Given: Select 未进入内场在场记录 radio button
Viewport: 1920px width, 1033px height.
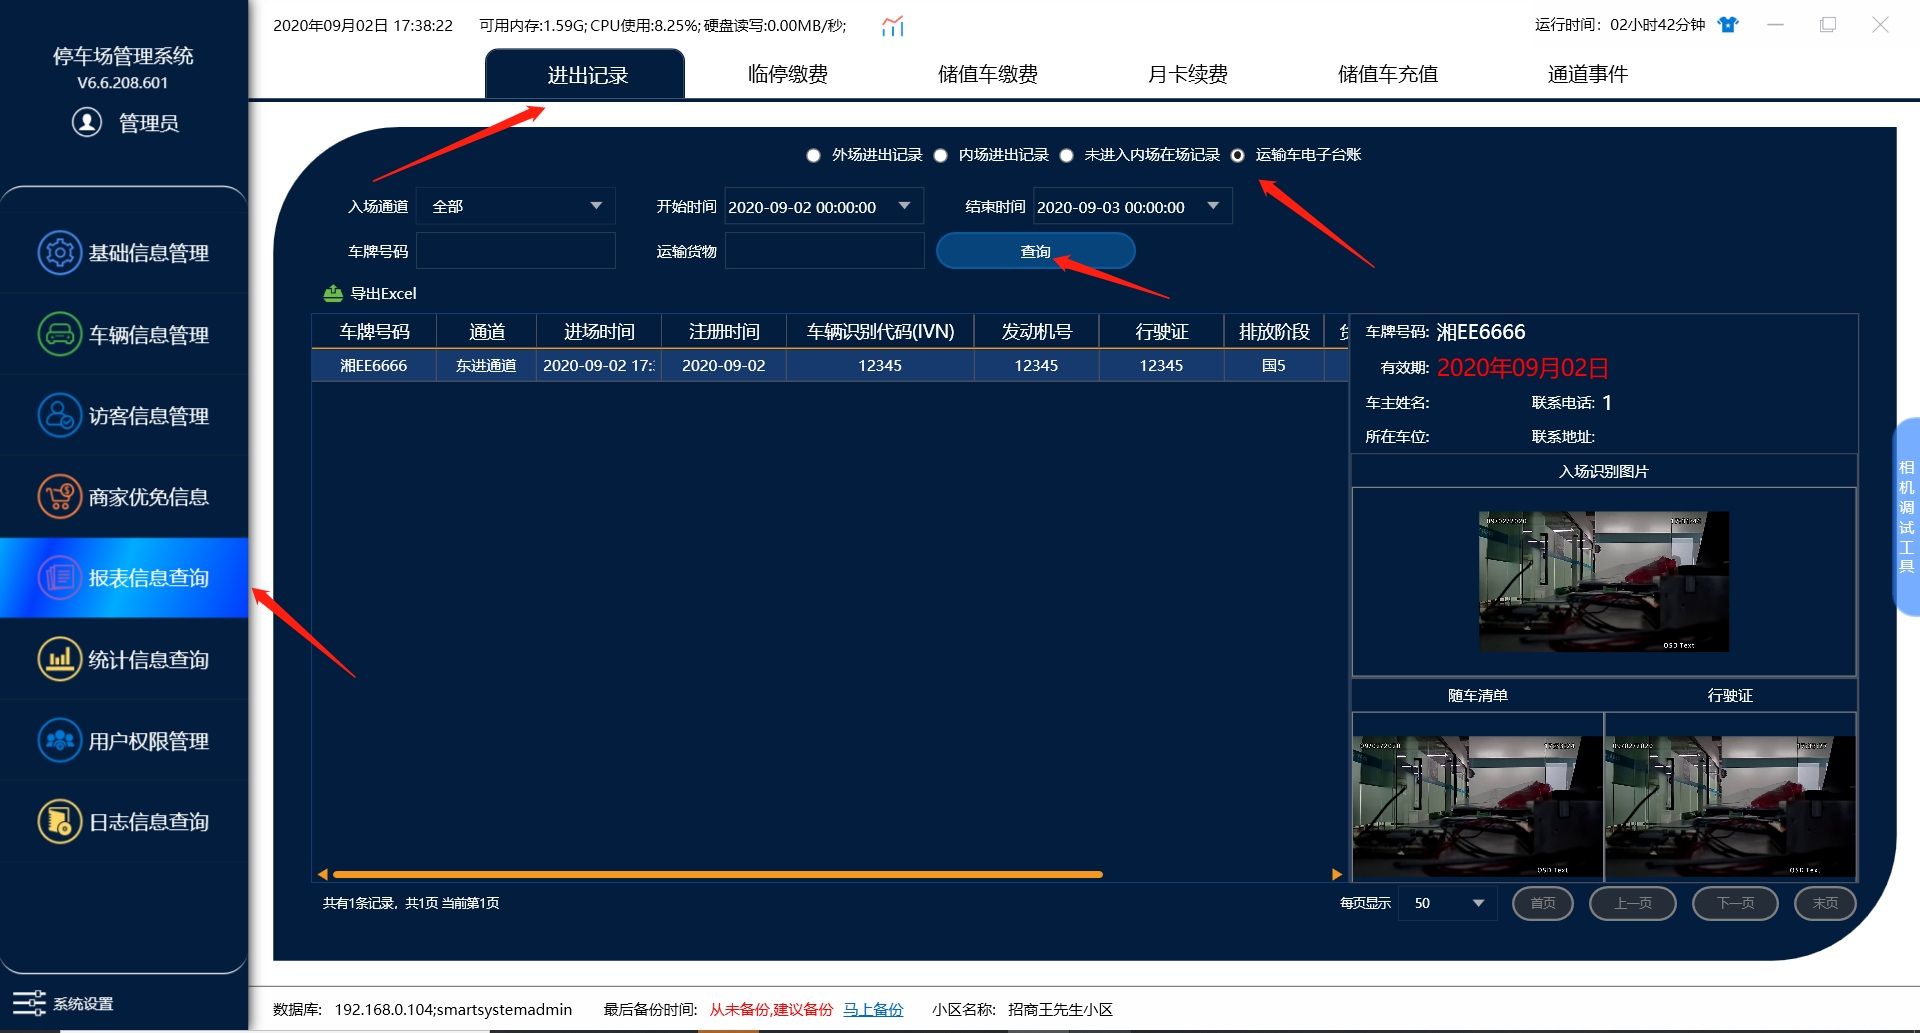Looking at the screenshot, I should point(1066,155).
